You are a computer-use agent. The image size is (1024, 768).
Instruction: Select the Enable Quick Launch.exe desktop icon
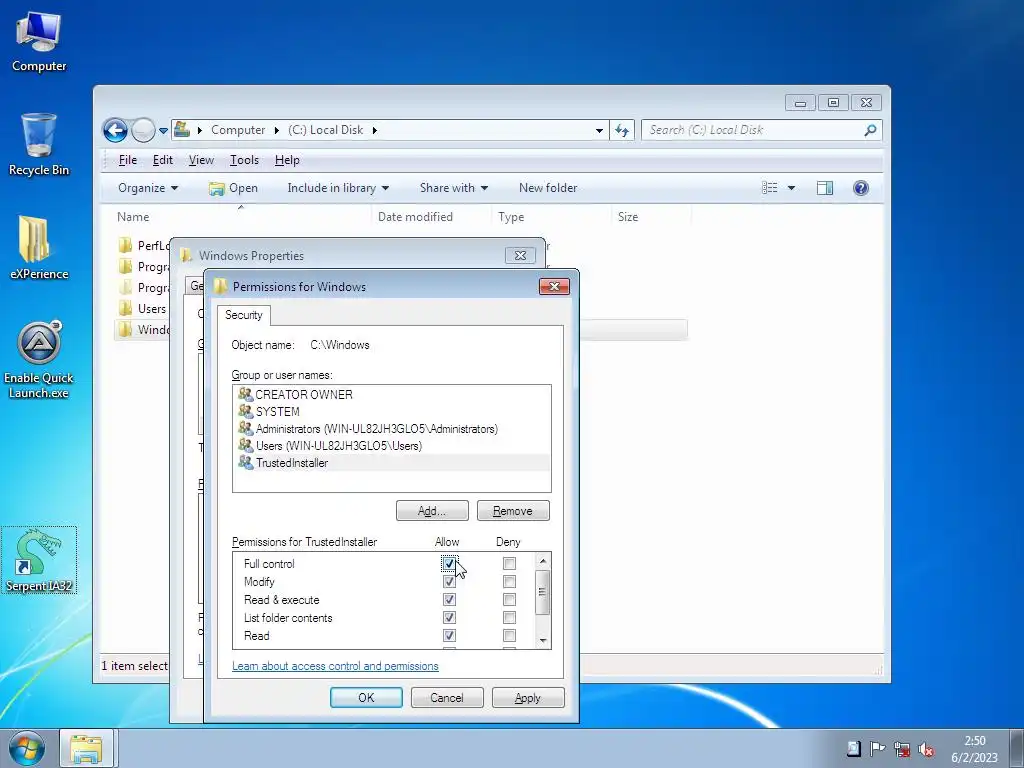click(x=39, y=360)
